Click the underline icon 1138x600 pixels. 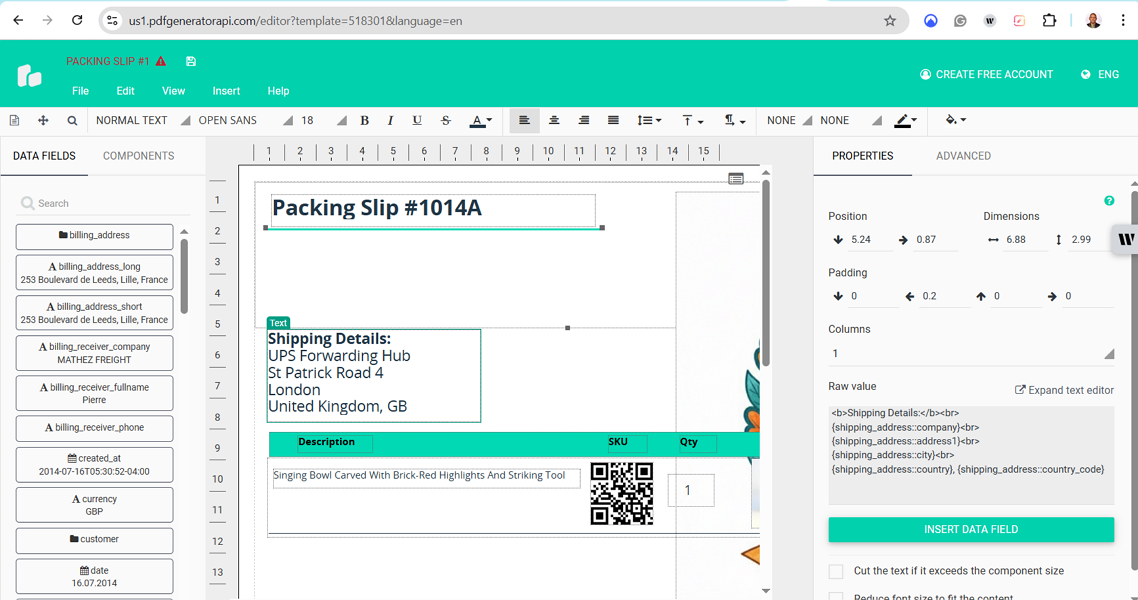click(x=417, y=120)
